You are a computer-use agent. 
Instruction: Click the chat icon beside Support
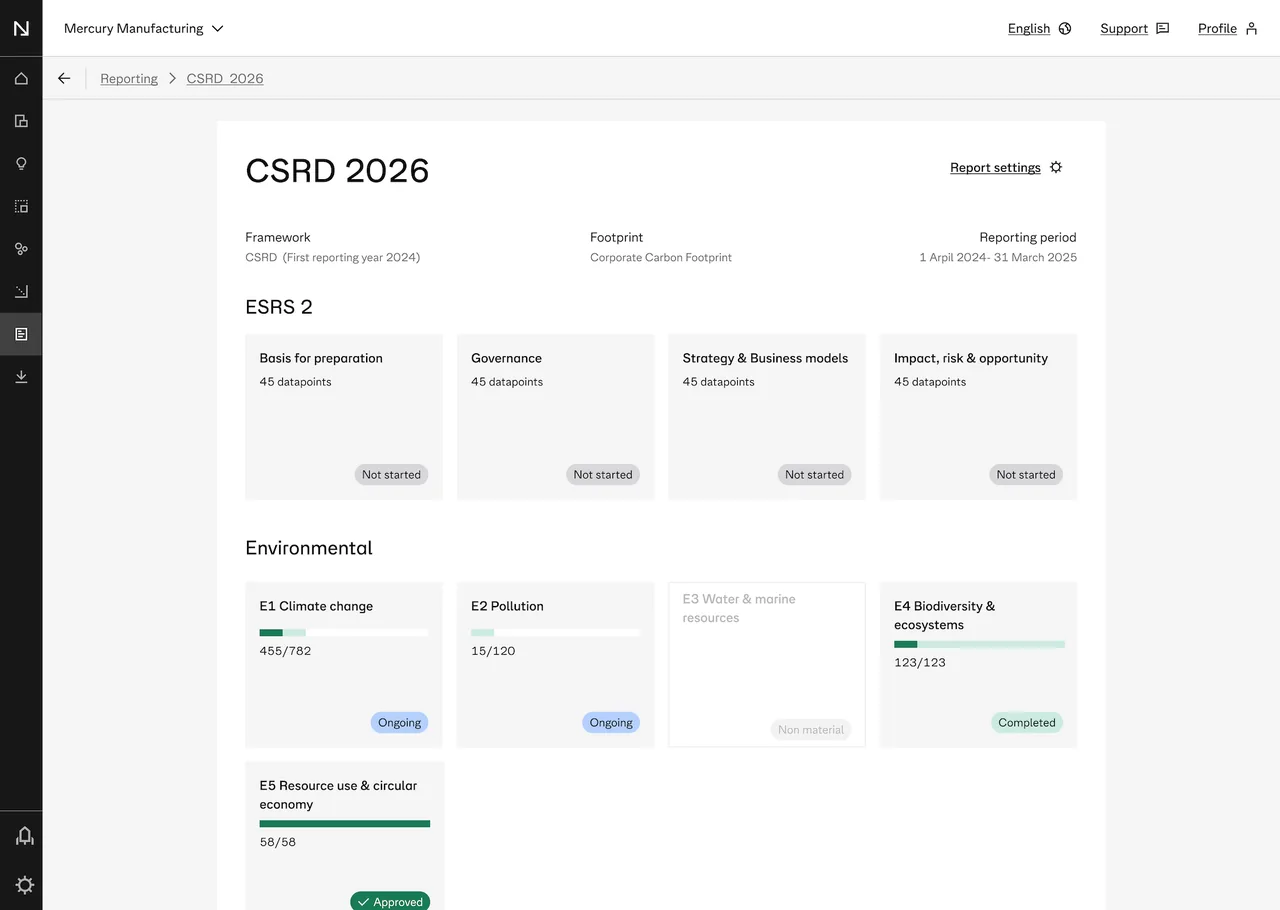[x=1162, y=29]
